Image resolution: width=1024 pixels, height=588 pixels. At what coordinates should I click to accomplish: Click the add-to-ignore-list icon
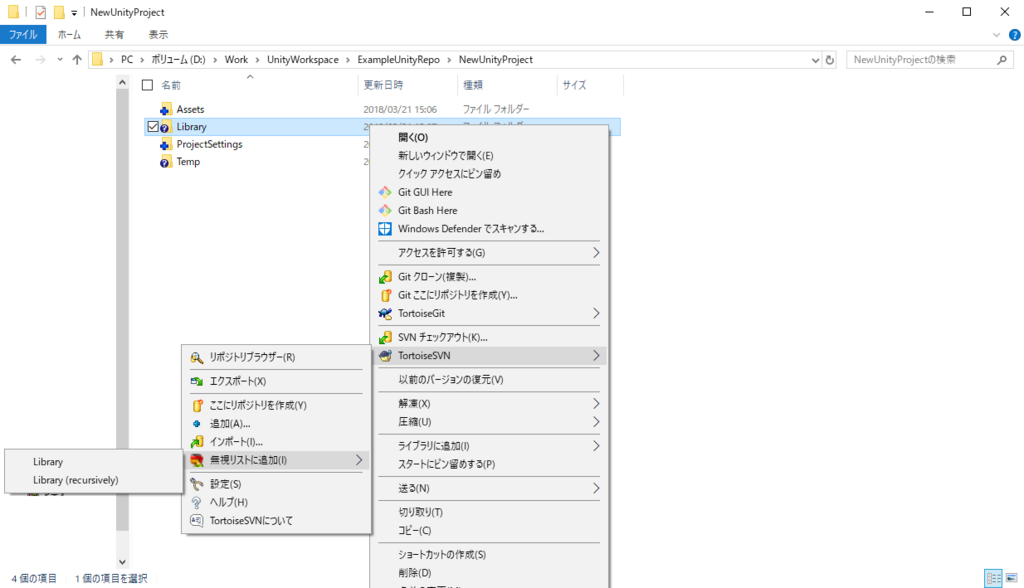pyautogui.click(x=197, y=460)
